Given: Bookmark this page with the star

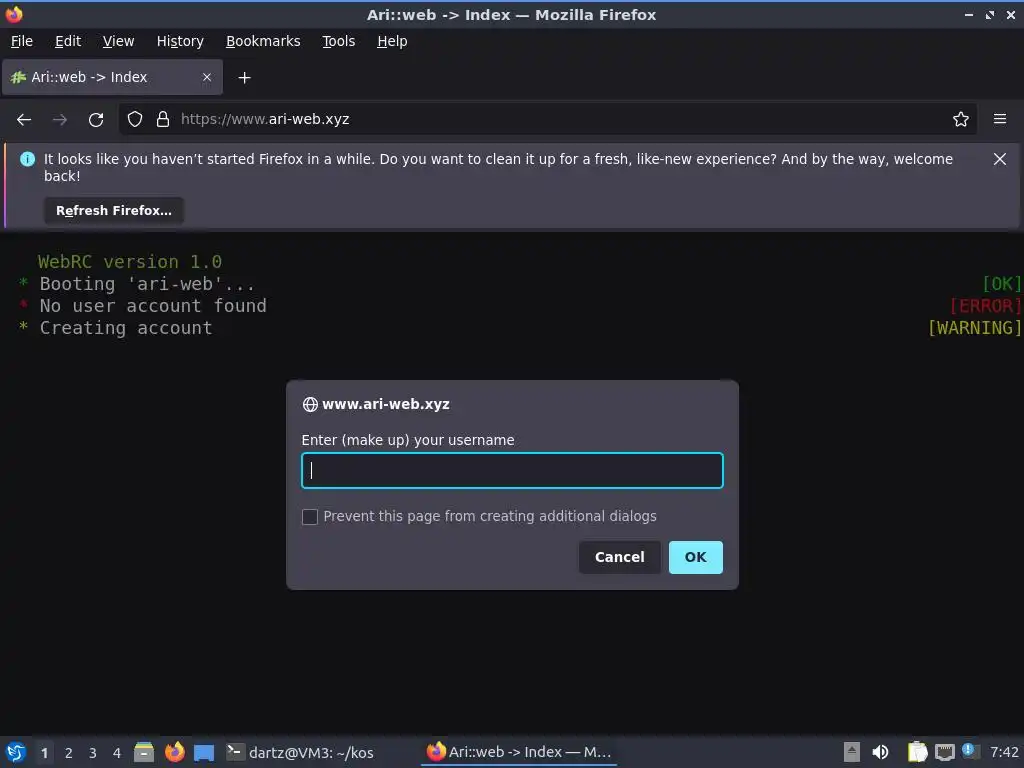Looking at the screenshot, I should 961,119.
